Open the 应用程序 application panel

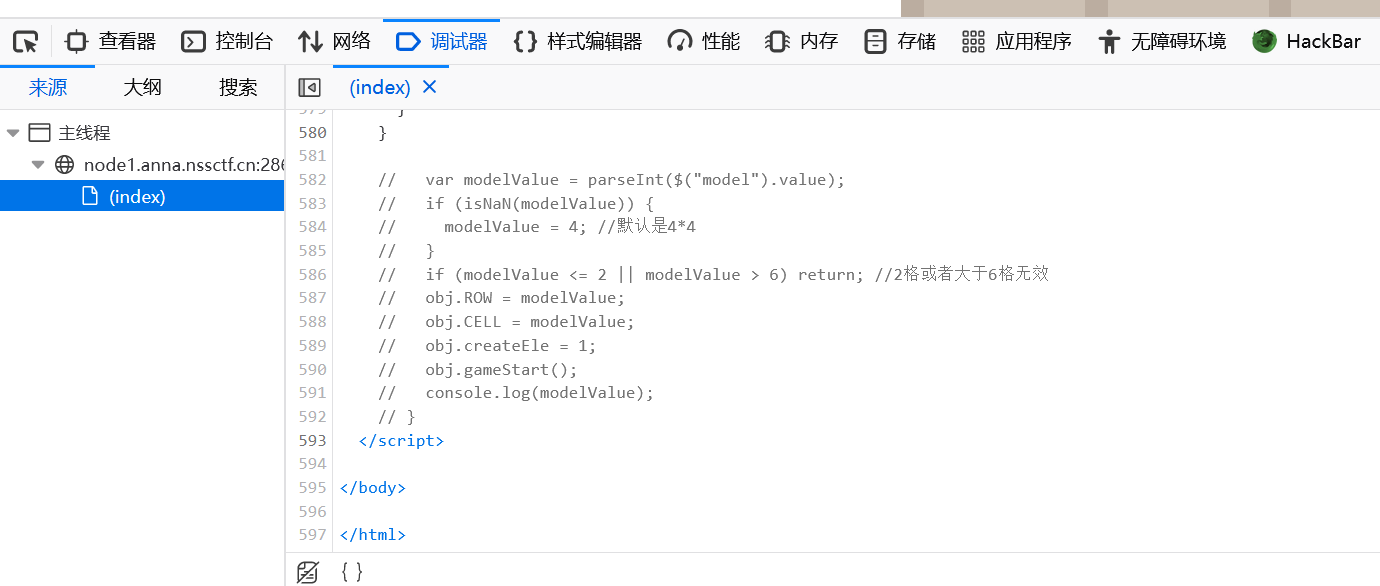coord(1016,42)
